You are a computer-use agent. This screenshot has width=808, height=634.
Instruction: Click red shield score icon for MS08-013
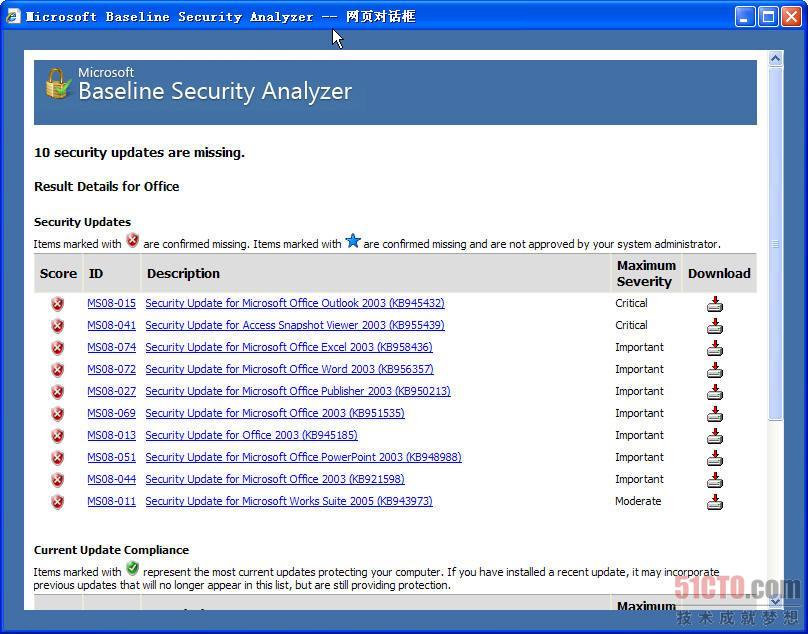58,436
